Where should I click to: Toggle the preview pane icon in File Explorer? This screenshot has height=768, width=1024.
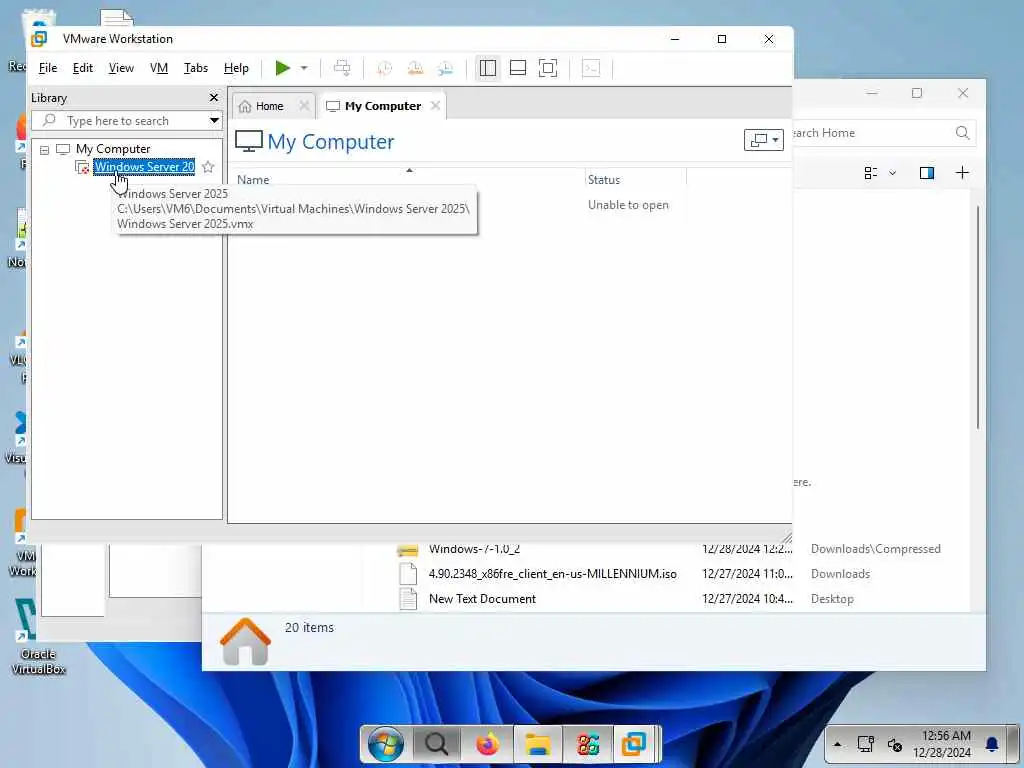(926, 173)
